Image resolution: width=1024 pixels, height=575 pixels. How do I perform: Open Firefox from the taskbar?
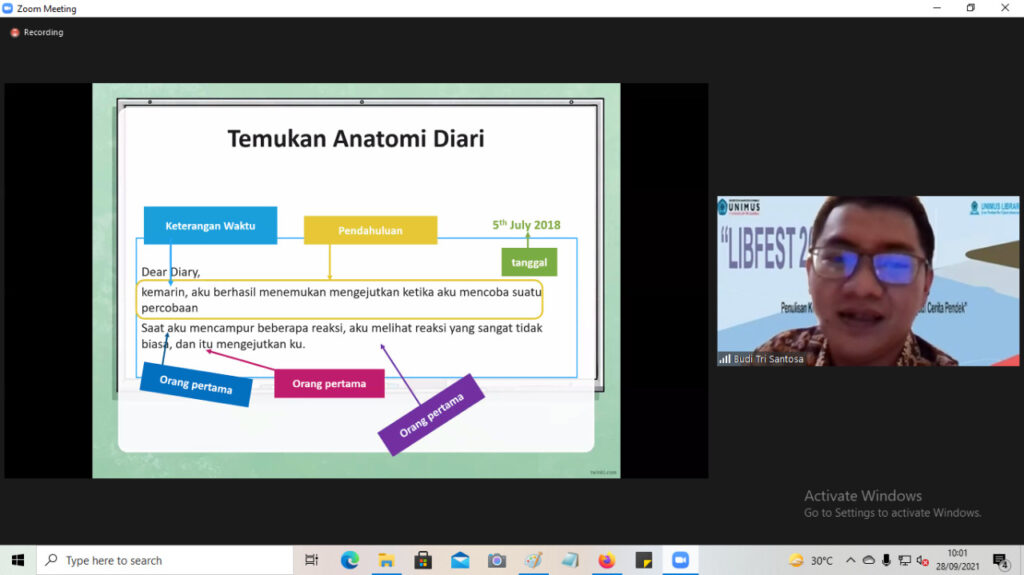(606, 560)
